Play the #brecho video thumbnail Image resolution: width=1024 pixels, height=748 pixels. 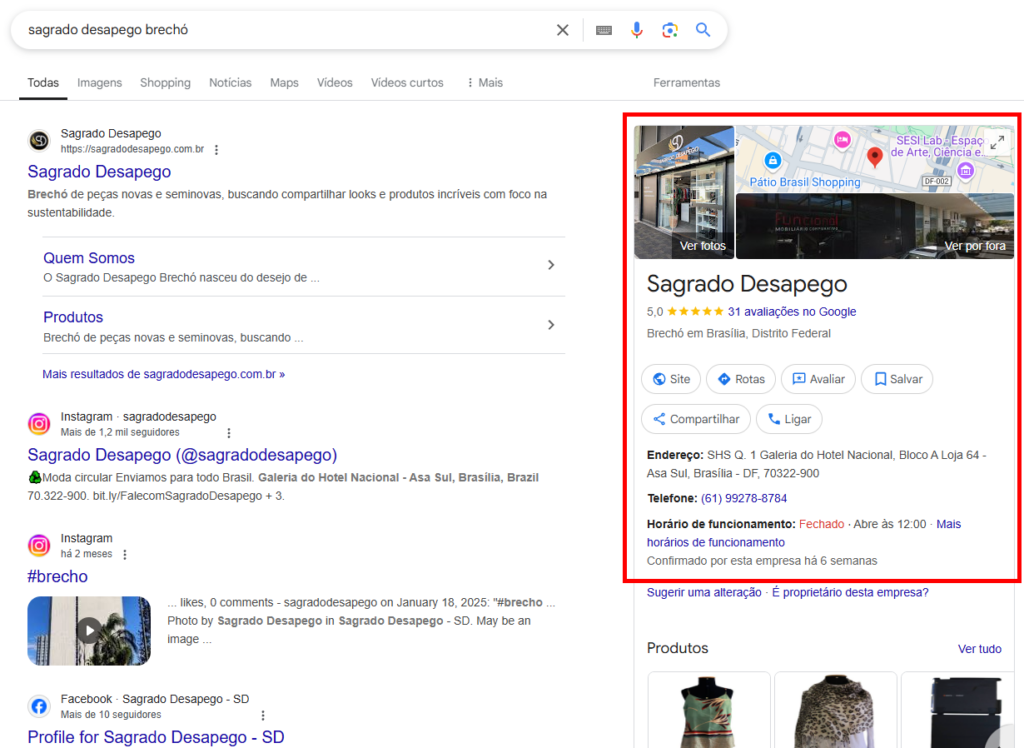click(x=89, y=630)
